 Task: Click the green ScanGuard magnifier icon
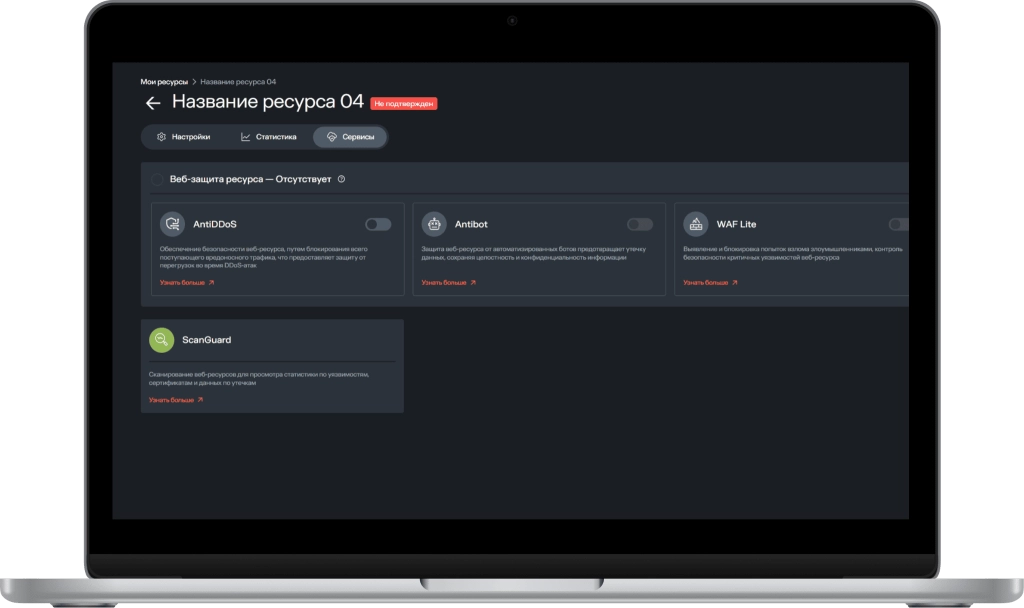(x=161, y=340)
